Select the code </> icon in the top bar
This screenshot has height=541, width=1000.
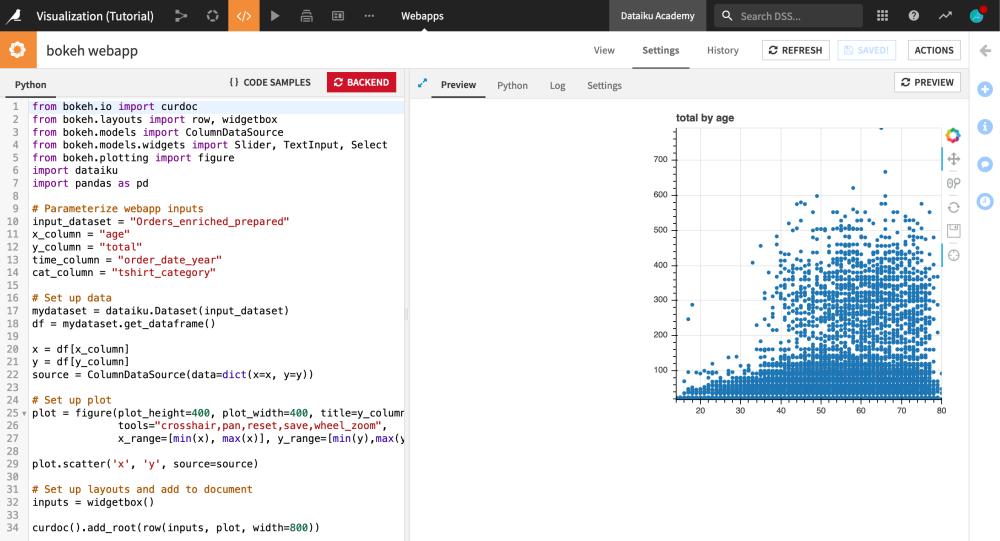pos(244,16)
